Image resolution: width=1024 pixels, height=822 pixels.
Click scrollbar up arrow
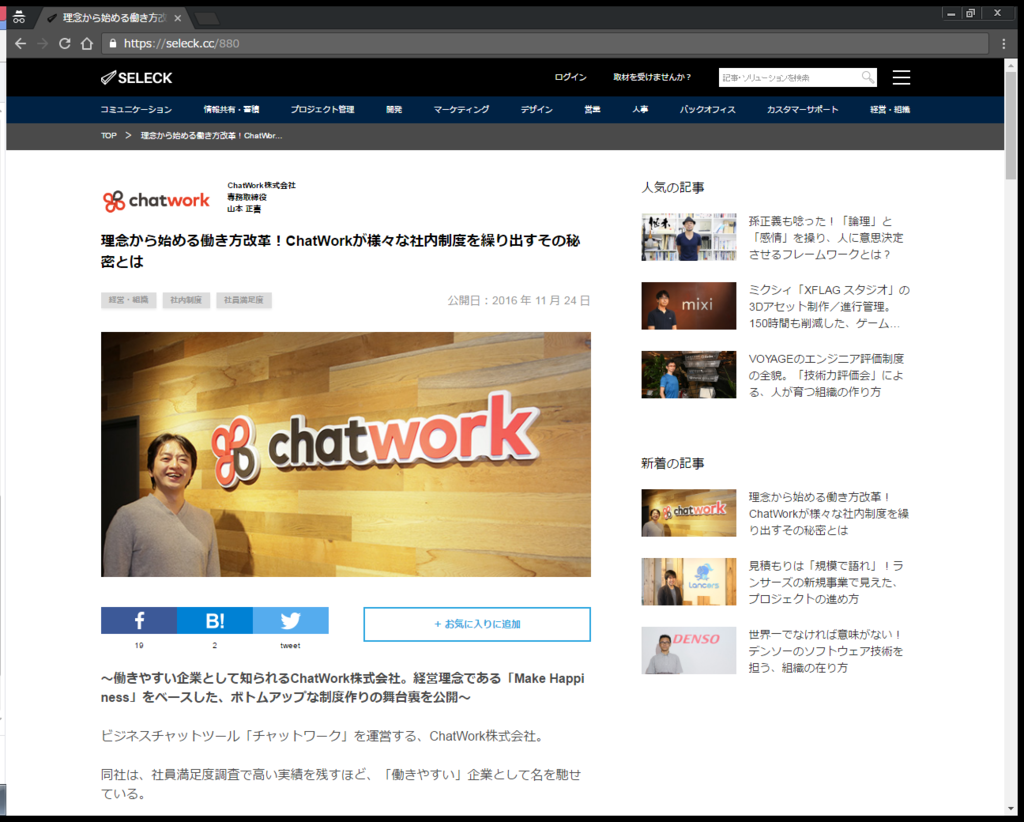pos(1011,65)
